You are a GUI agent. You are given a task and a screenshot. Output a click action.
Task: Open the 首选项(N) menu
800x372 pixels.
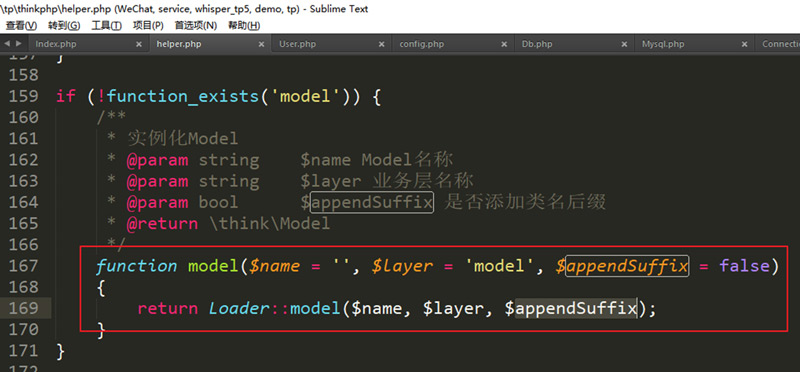click(195, 26)
